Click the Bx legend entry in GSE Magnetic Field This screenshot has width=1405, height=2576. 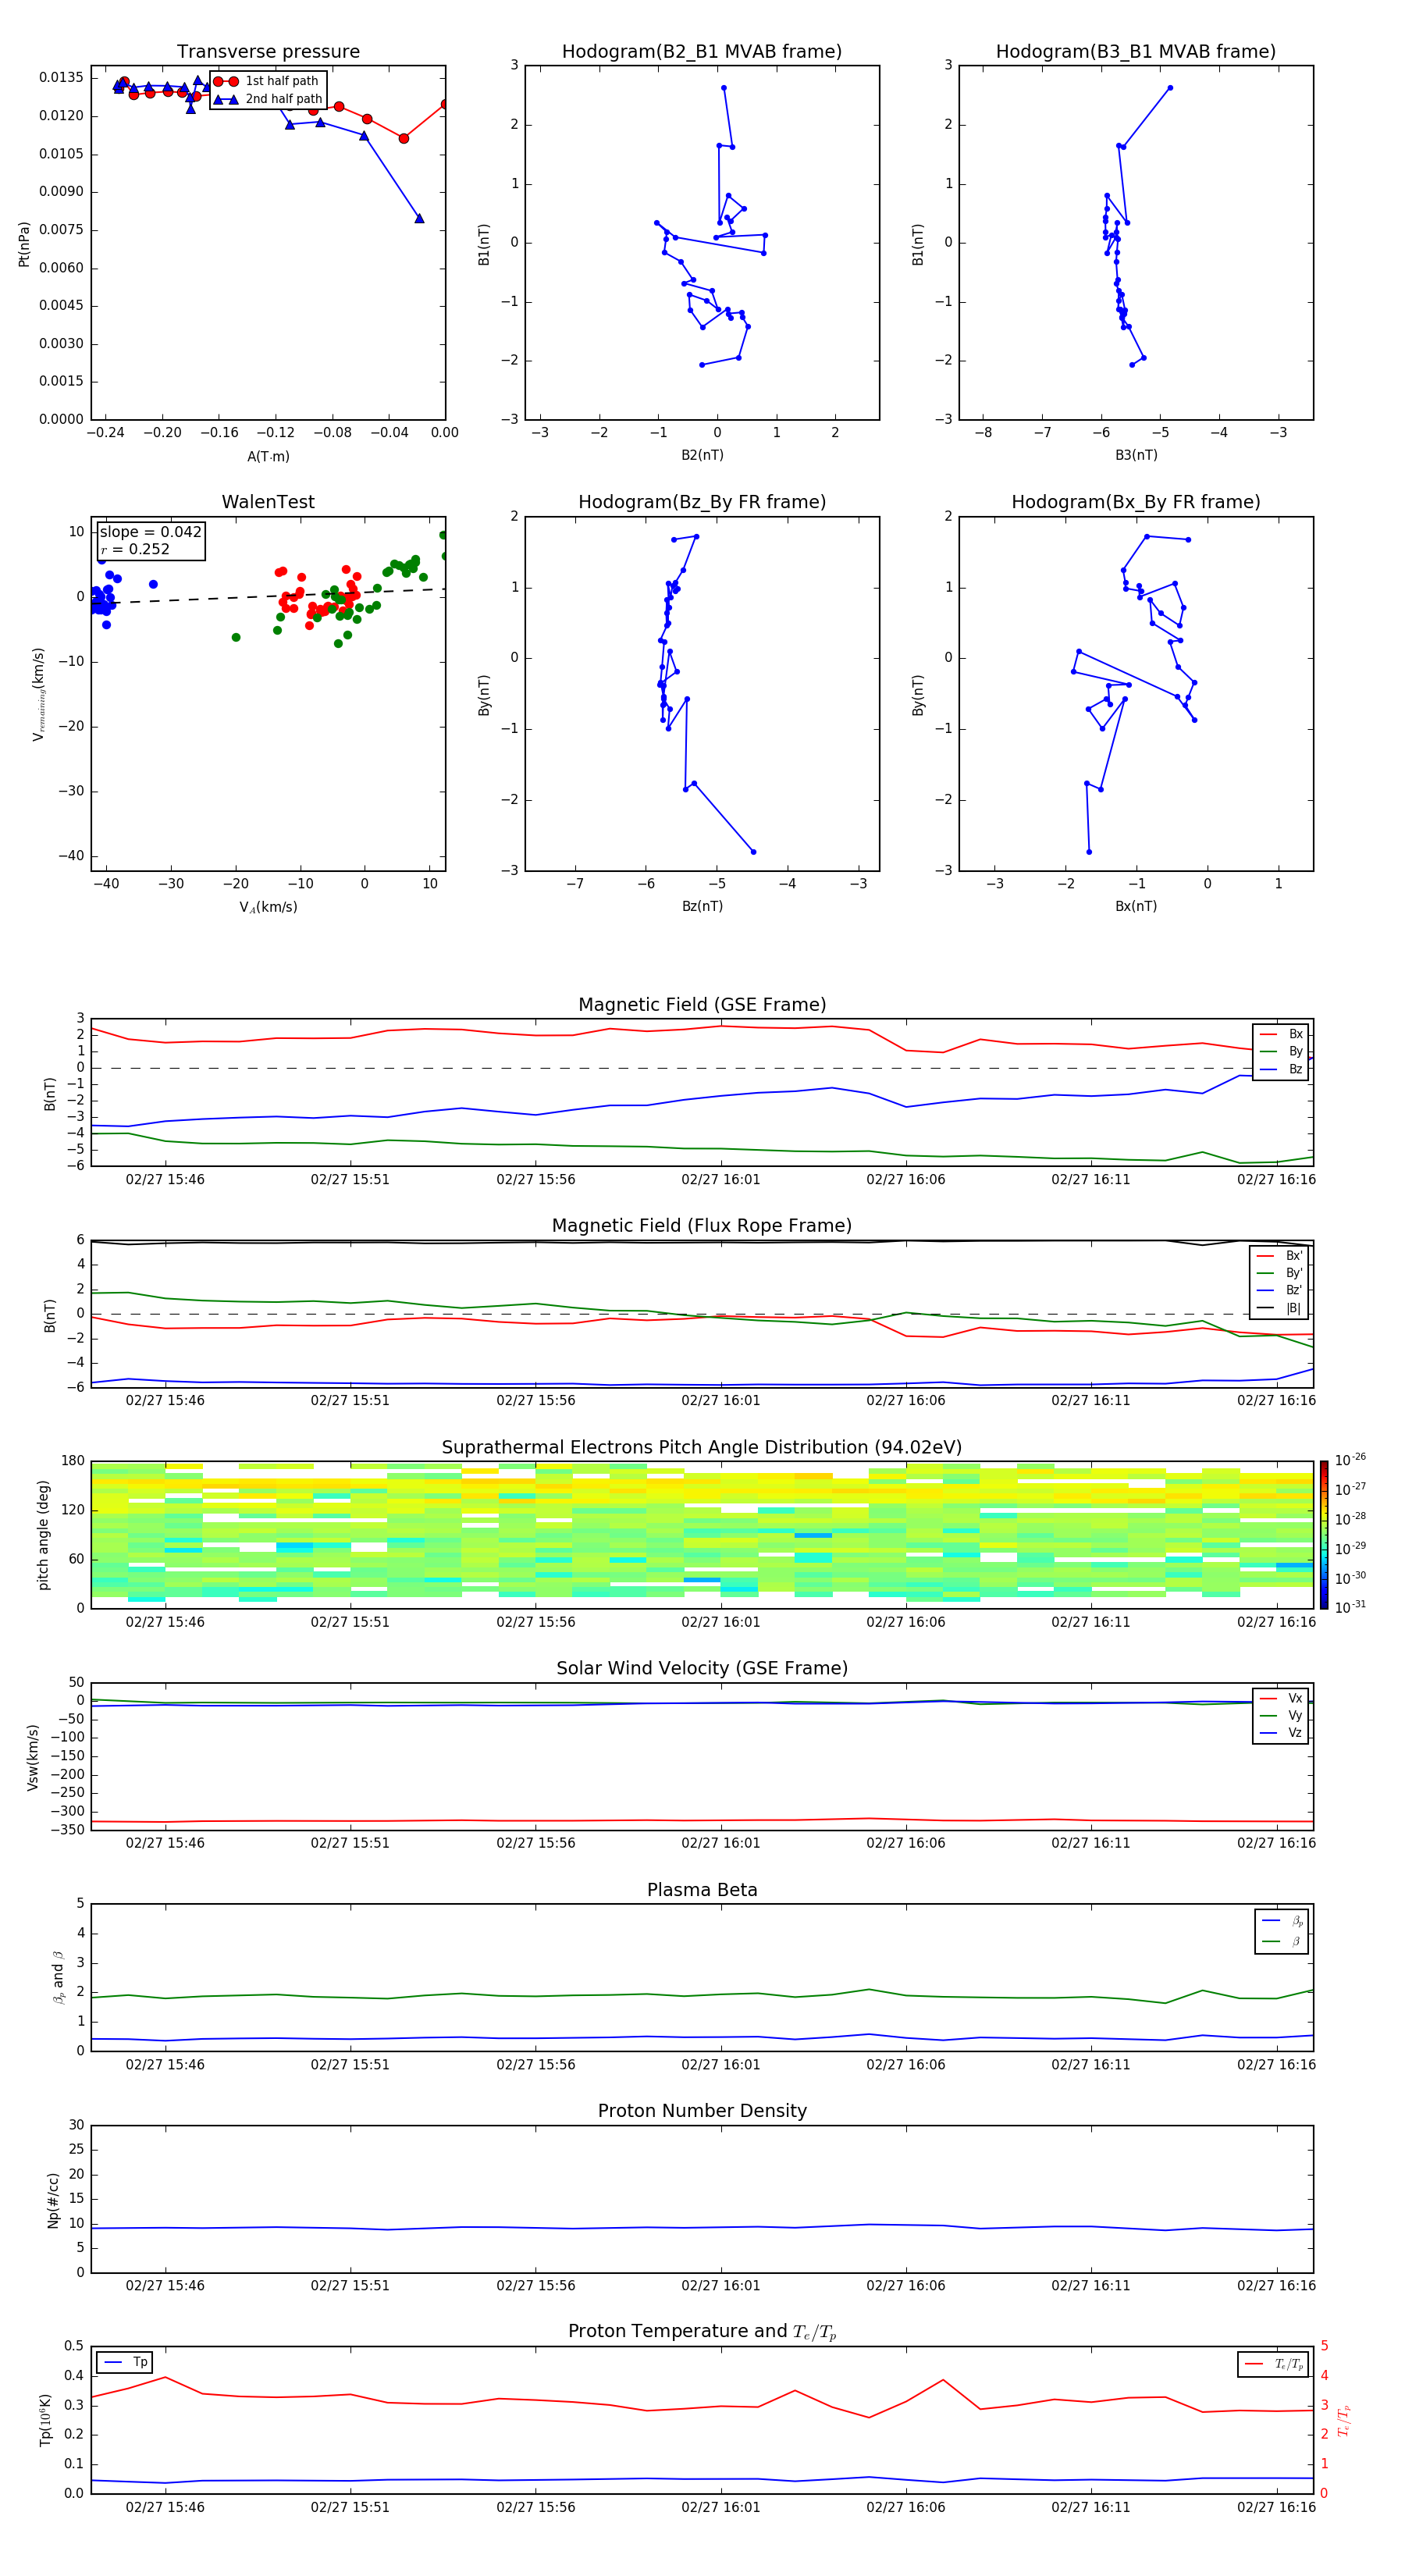click(x=1281, y=1034)
